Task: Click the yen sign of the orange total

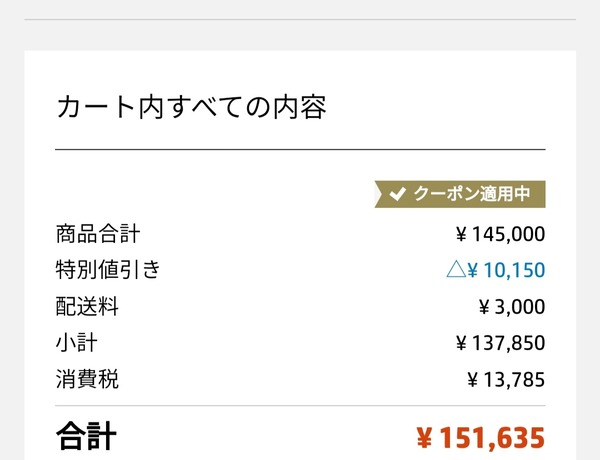Action: [x=424, y=437]
